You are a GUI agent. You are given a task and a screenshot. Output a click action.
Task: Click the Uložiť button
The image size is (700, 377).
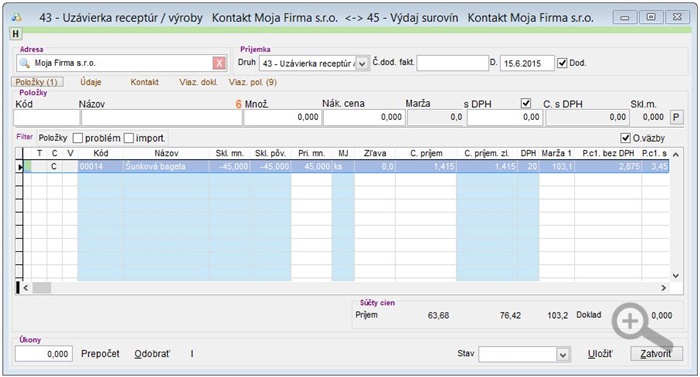click(x=600, y=354)
